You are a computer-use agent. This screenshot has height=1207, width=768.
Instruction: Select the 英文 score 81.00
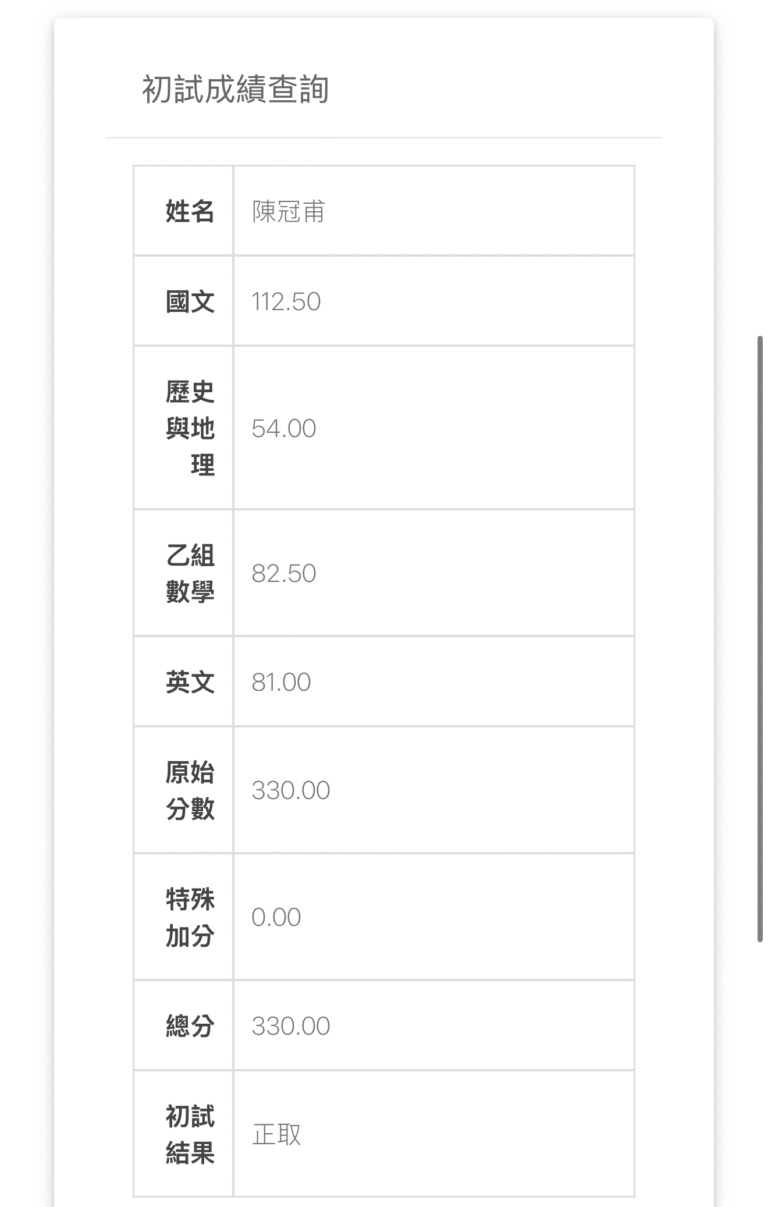pos(281,683)
